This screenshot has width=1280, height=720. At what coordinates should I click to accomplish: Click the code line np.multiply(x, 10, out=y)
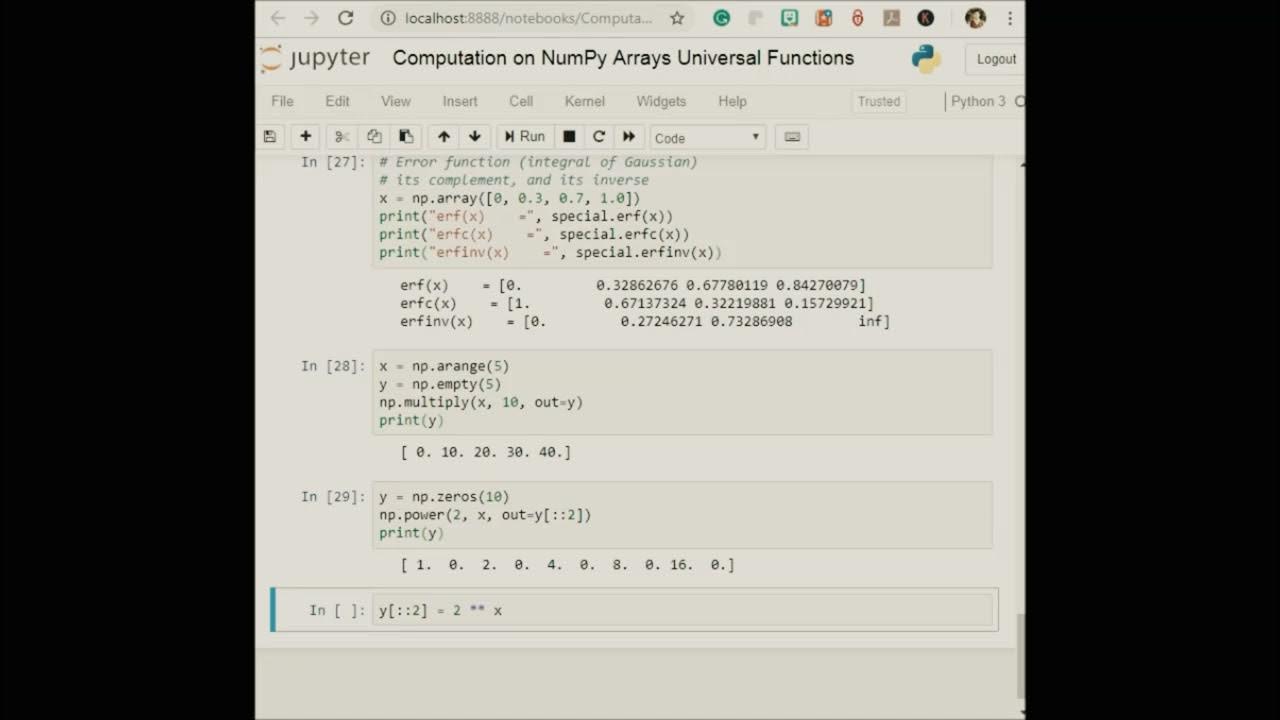481,402
